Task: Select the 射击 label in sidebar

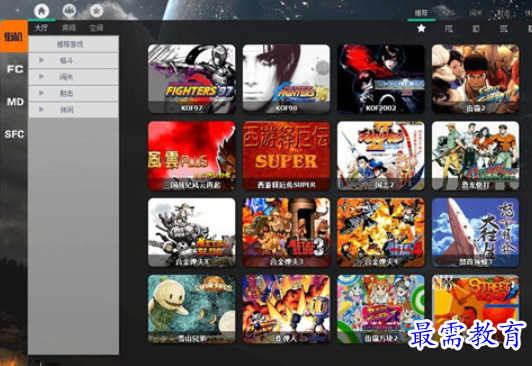Action: click(66, 93)
